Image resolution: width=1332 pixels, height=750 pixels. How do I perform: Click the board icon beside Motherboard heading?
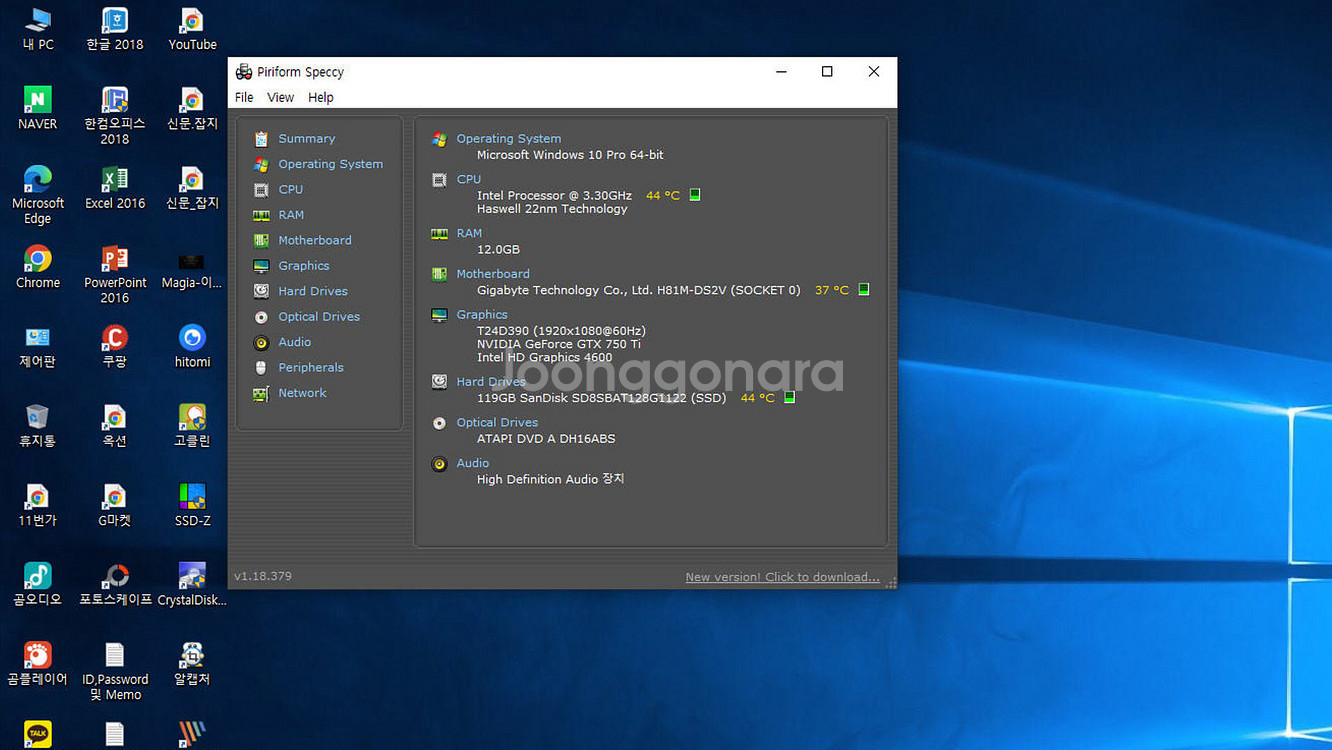439,274
